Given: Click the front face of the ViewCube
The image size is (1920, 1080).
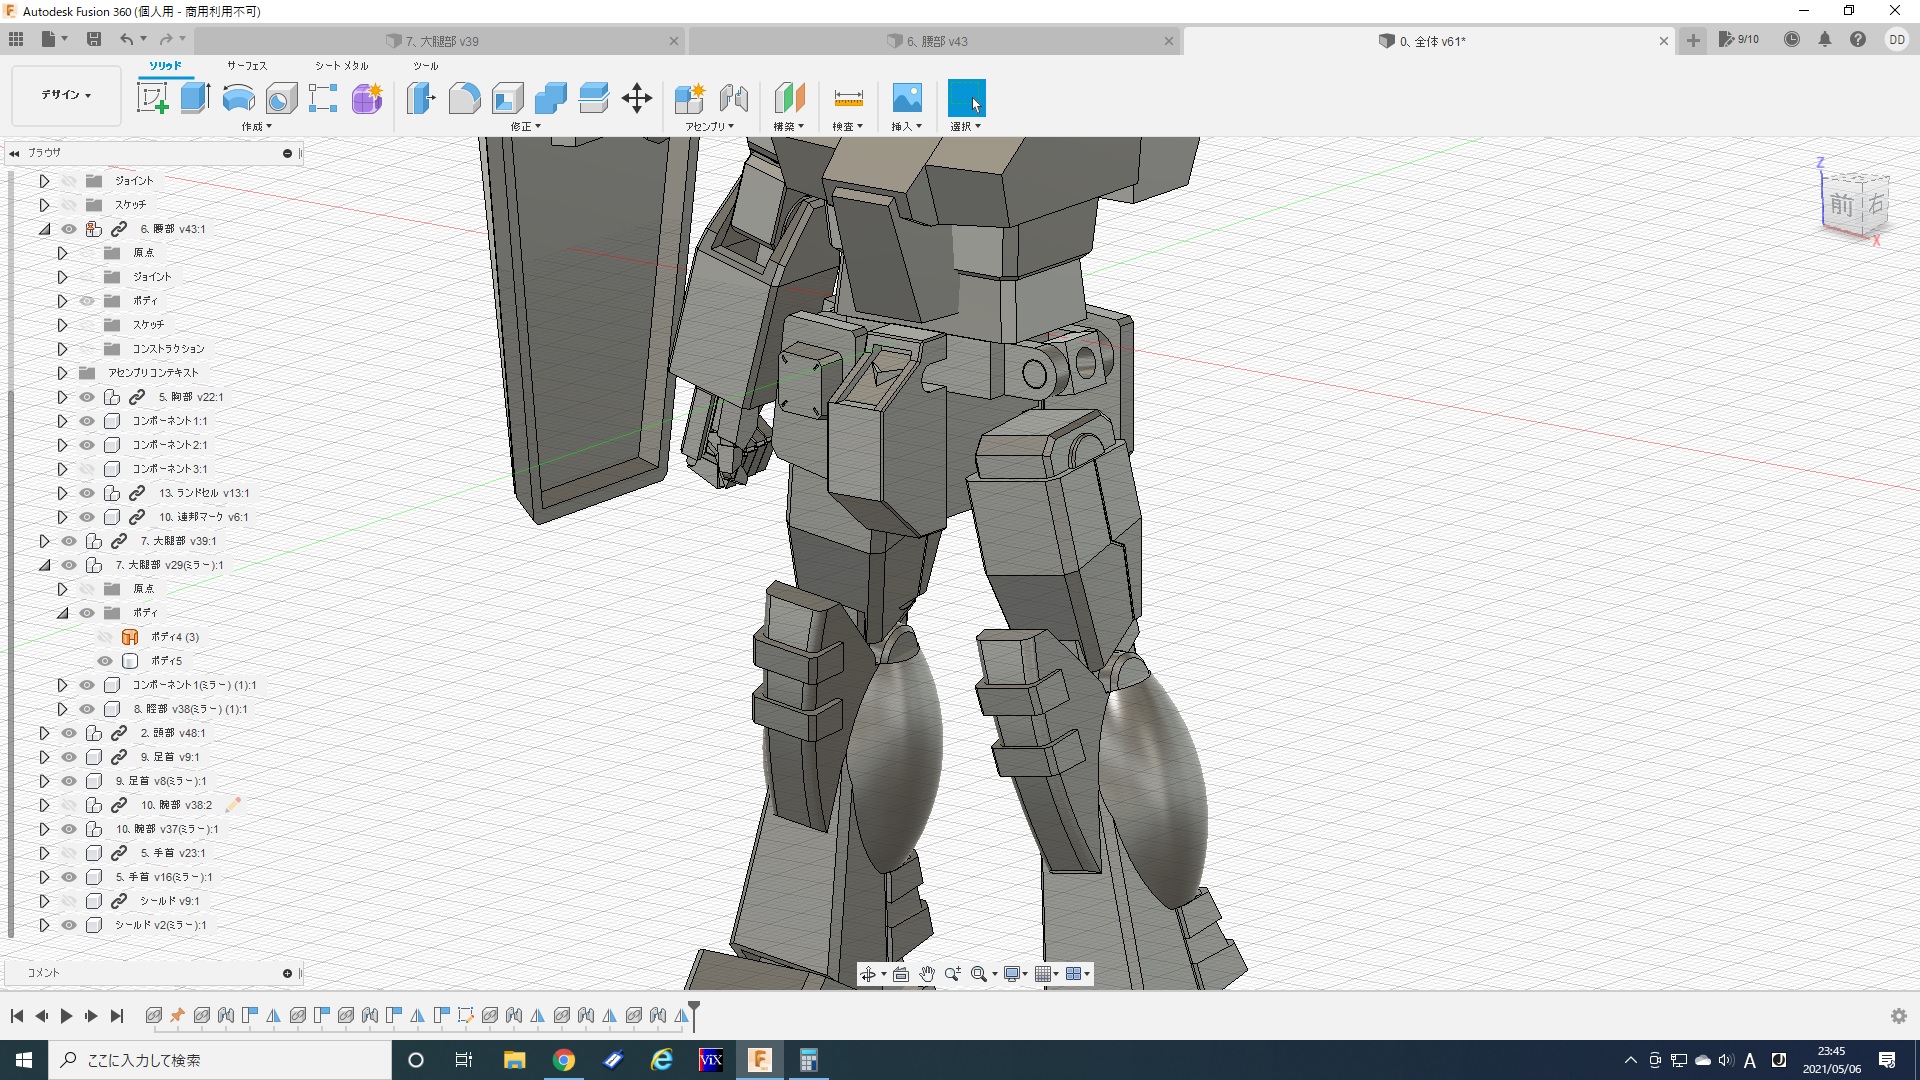Looking at the screenshot, I should click(x=1841, y=206).
